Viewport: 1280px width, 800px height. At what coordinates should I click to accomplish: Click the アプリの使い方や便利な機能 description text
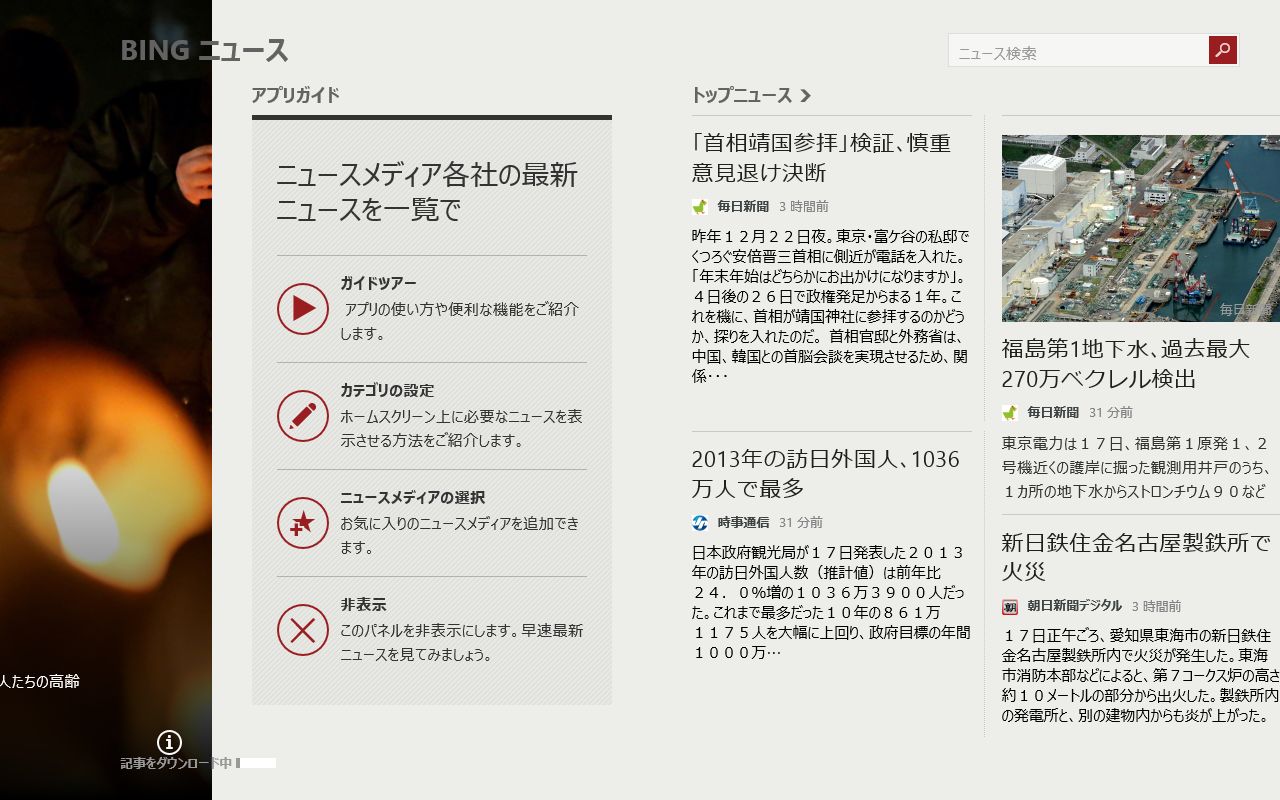(x=459, y=321)
